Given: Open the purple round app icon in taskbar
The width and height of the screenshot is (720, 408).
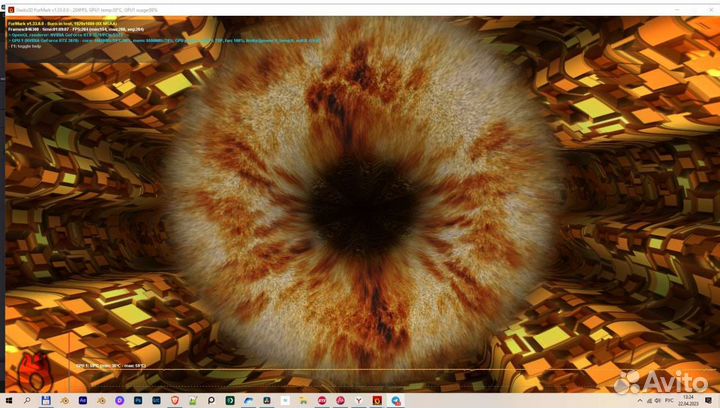Looking at the screenshot, I should (120, 400).
